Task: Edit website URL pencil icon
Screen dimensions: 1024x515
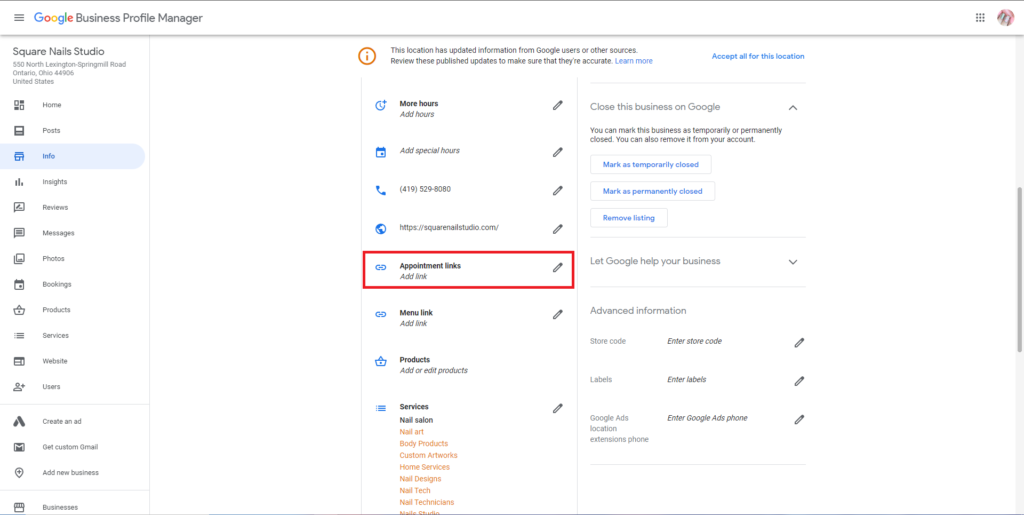Action: [557, 229]
